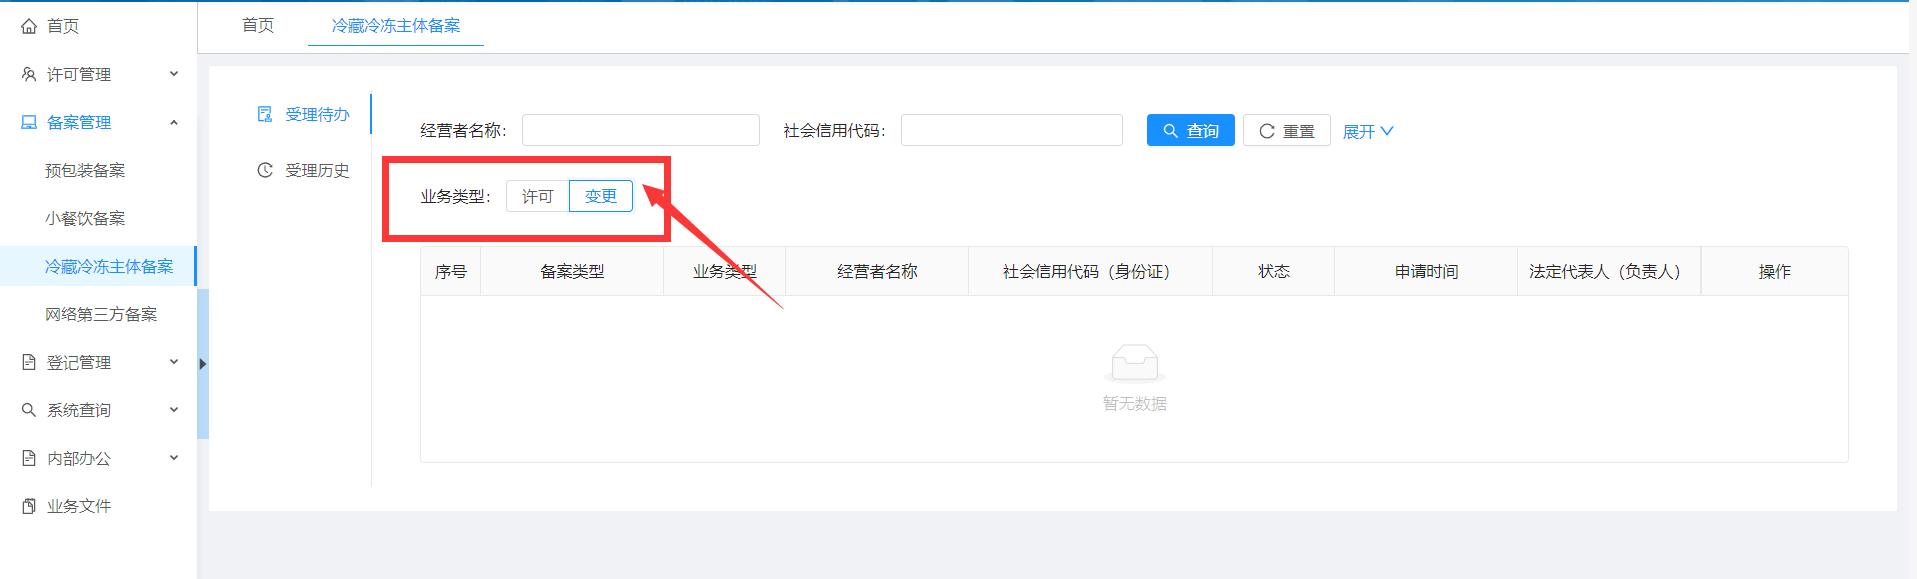Click the 经营者名称 input field

(x=640, y=130)
